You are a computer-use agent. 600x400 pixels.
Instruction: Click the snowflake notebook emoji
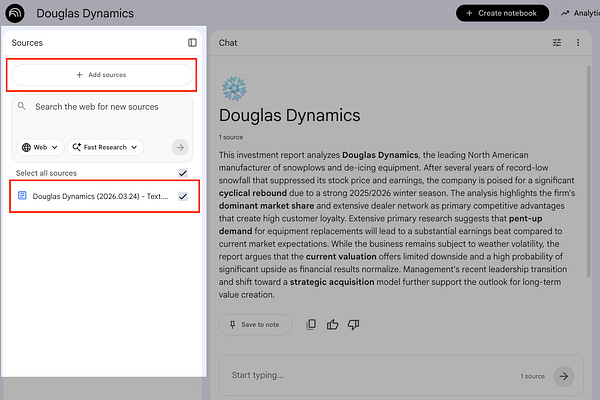pos(234,88)
